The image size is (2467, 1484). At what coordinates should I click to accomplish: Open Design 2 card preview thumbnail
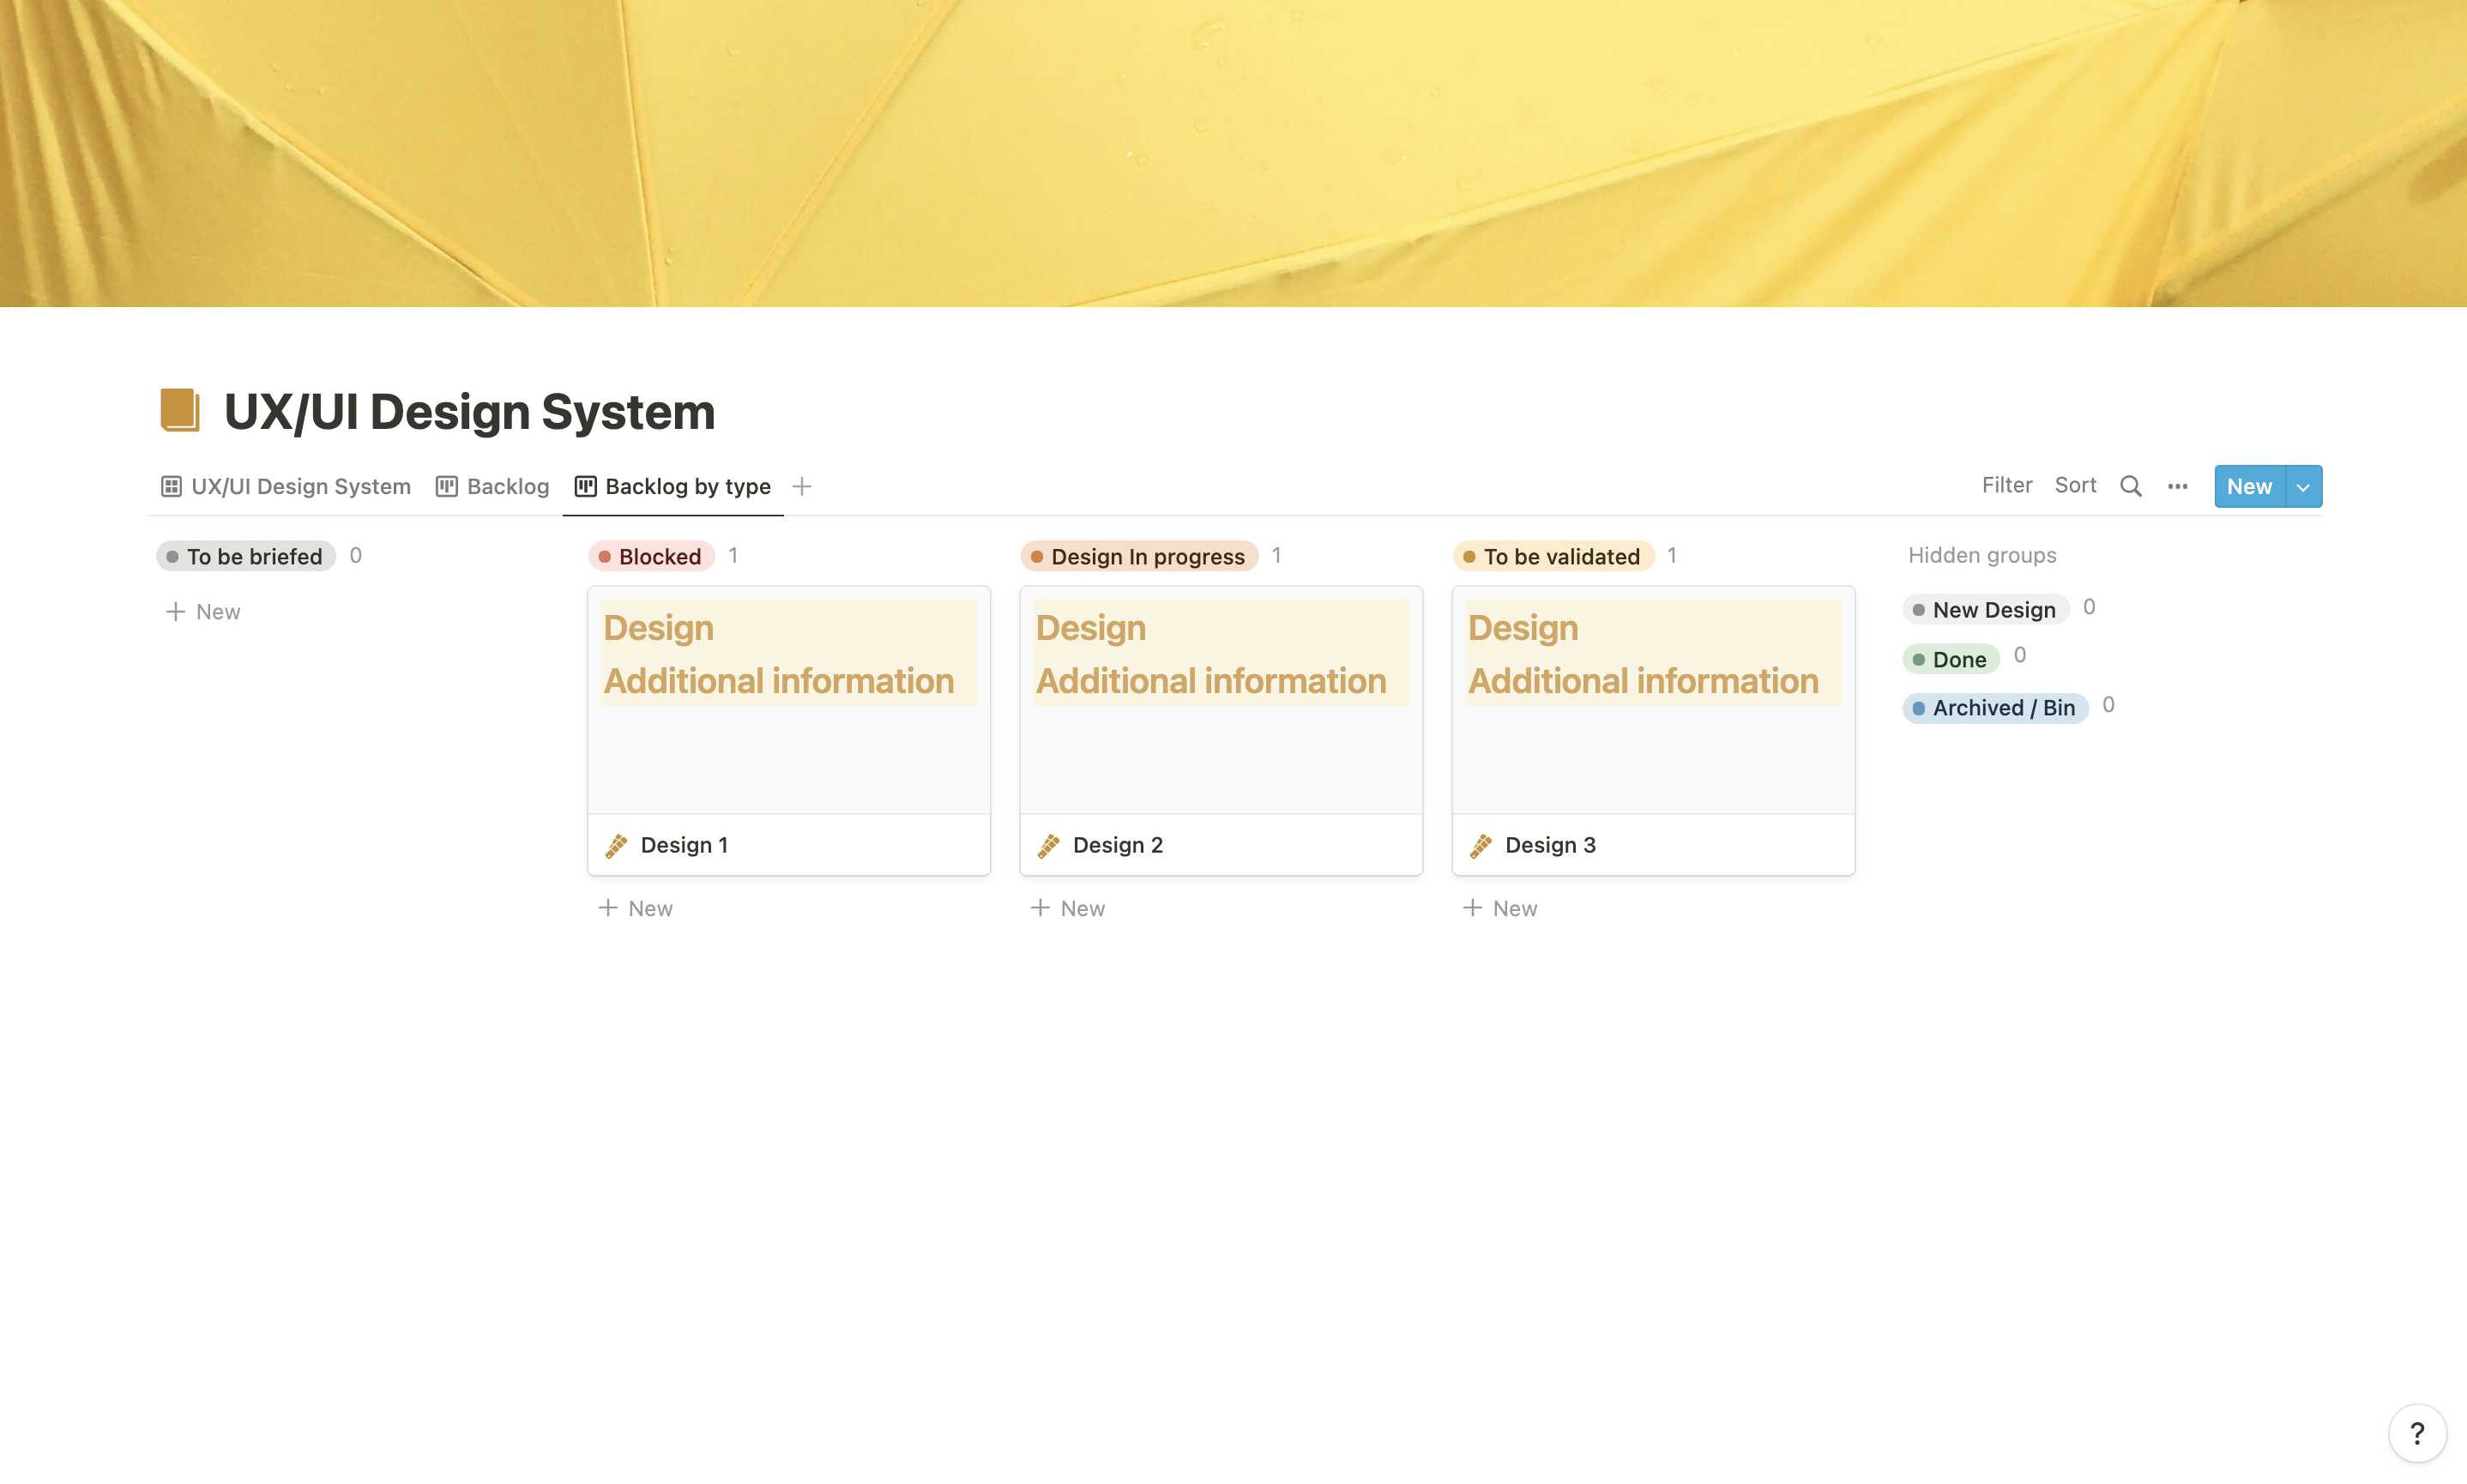pyautogui.click(x=1221, y=700)
